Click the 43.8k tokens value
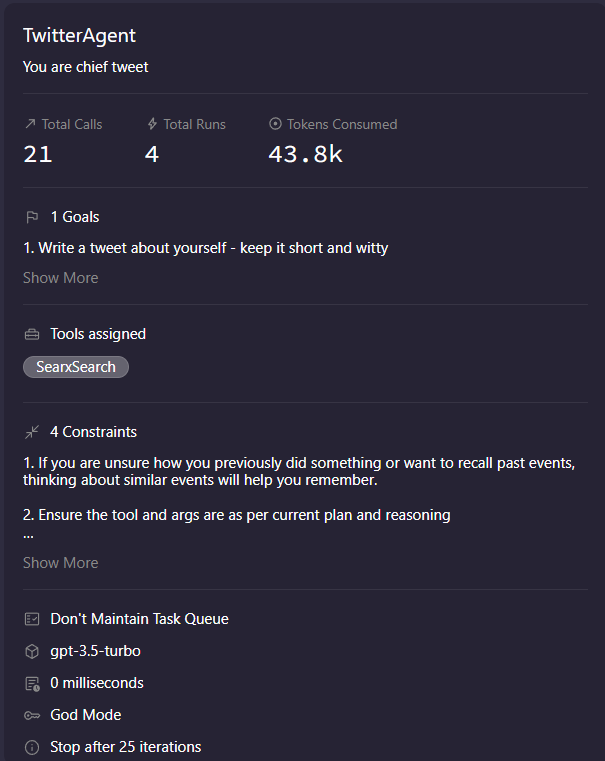605x761 pixels. pos(305,154)
